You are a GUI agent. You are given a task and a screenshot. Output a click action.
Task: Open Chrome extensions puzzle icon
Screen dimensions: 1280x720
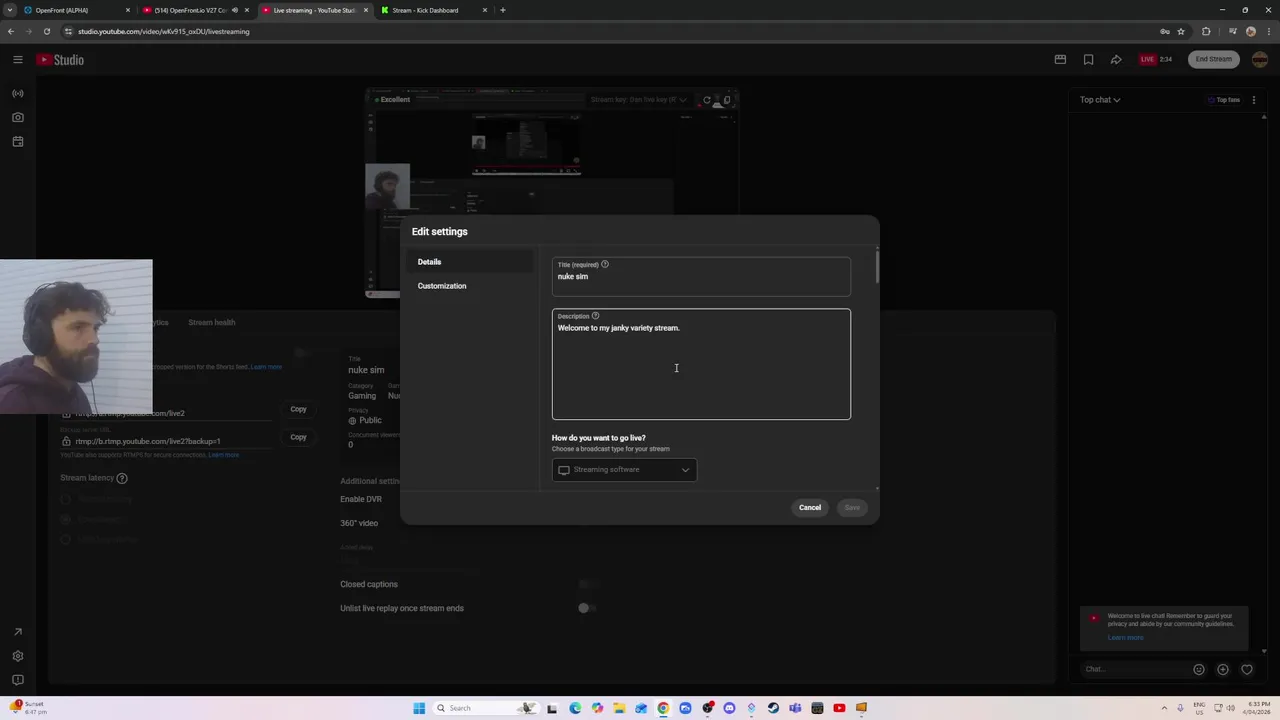coord(1206,31)
